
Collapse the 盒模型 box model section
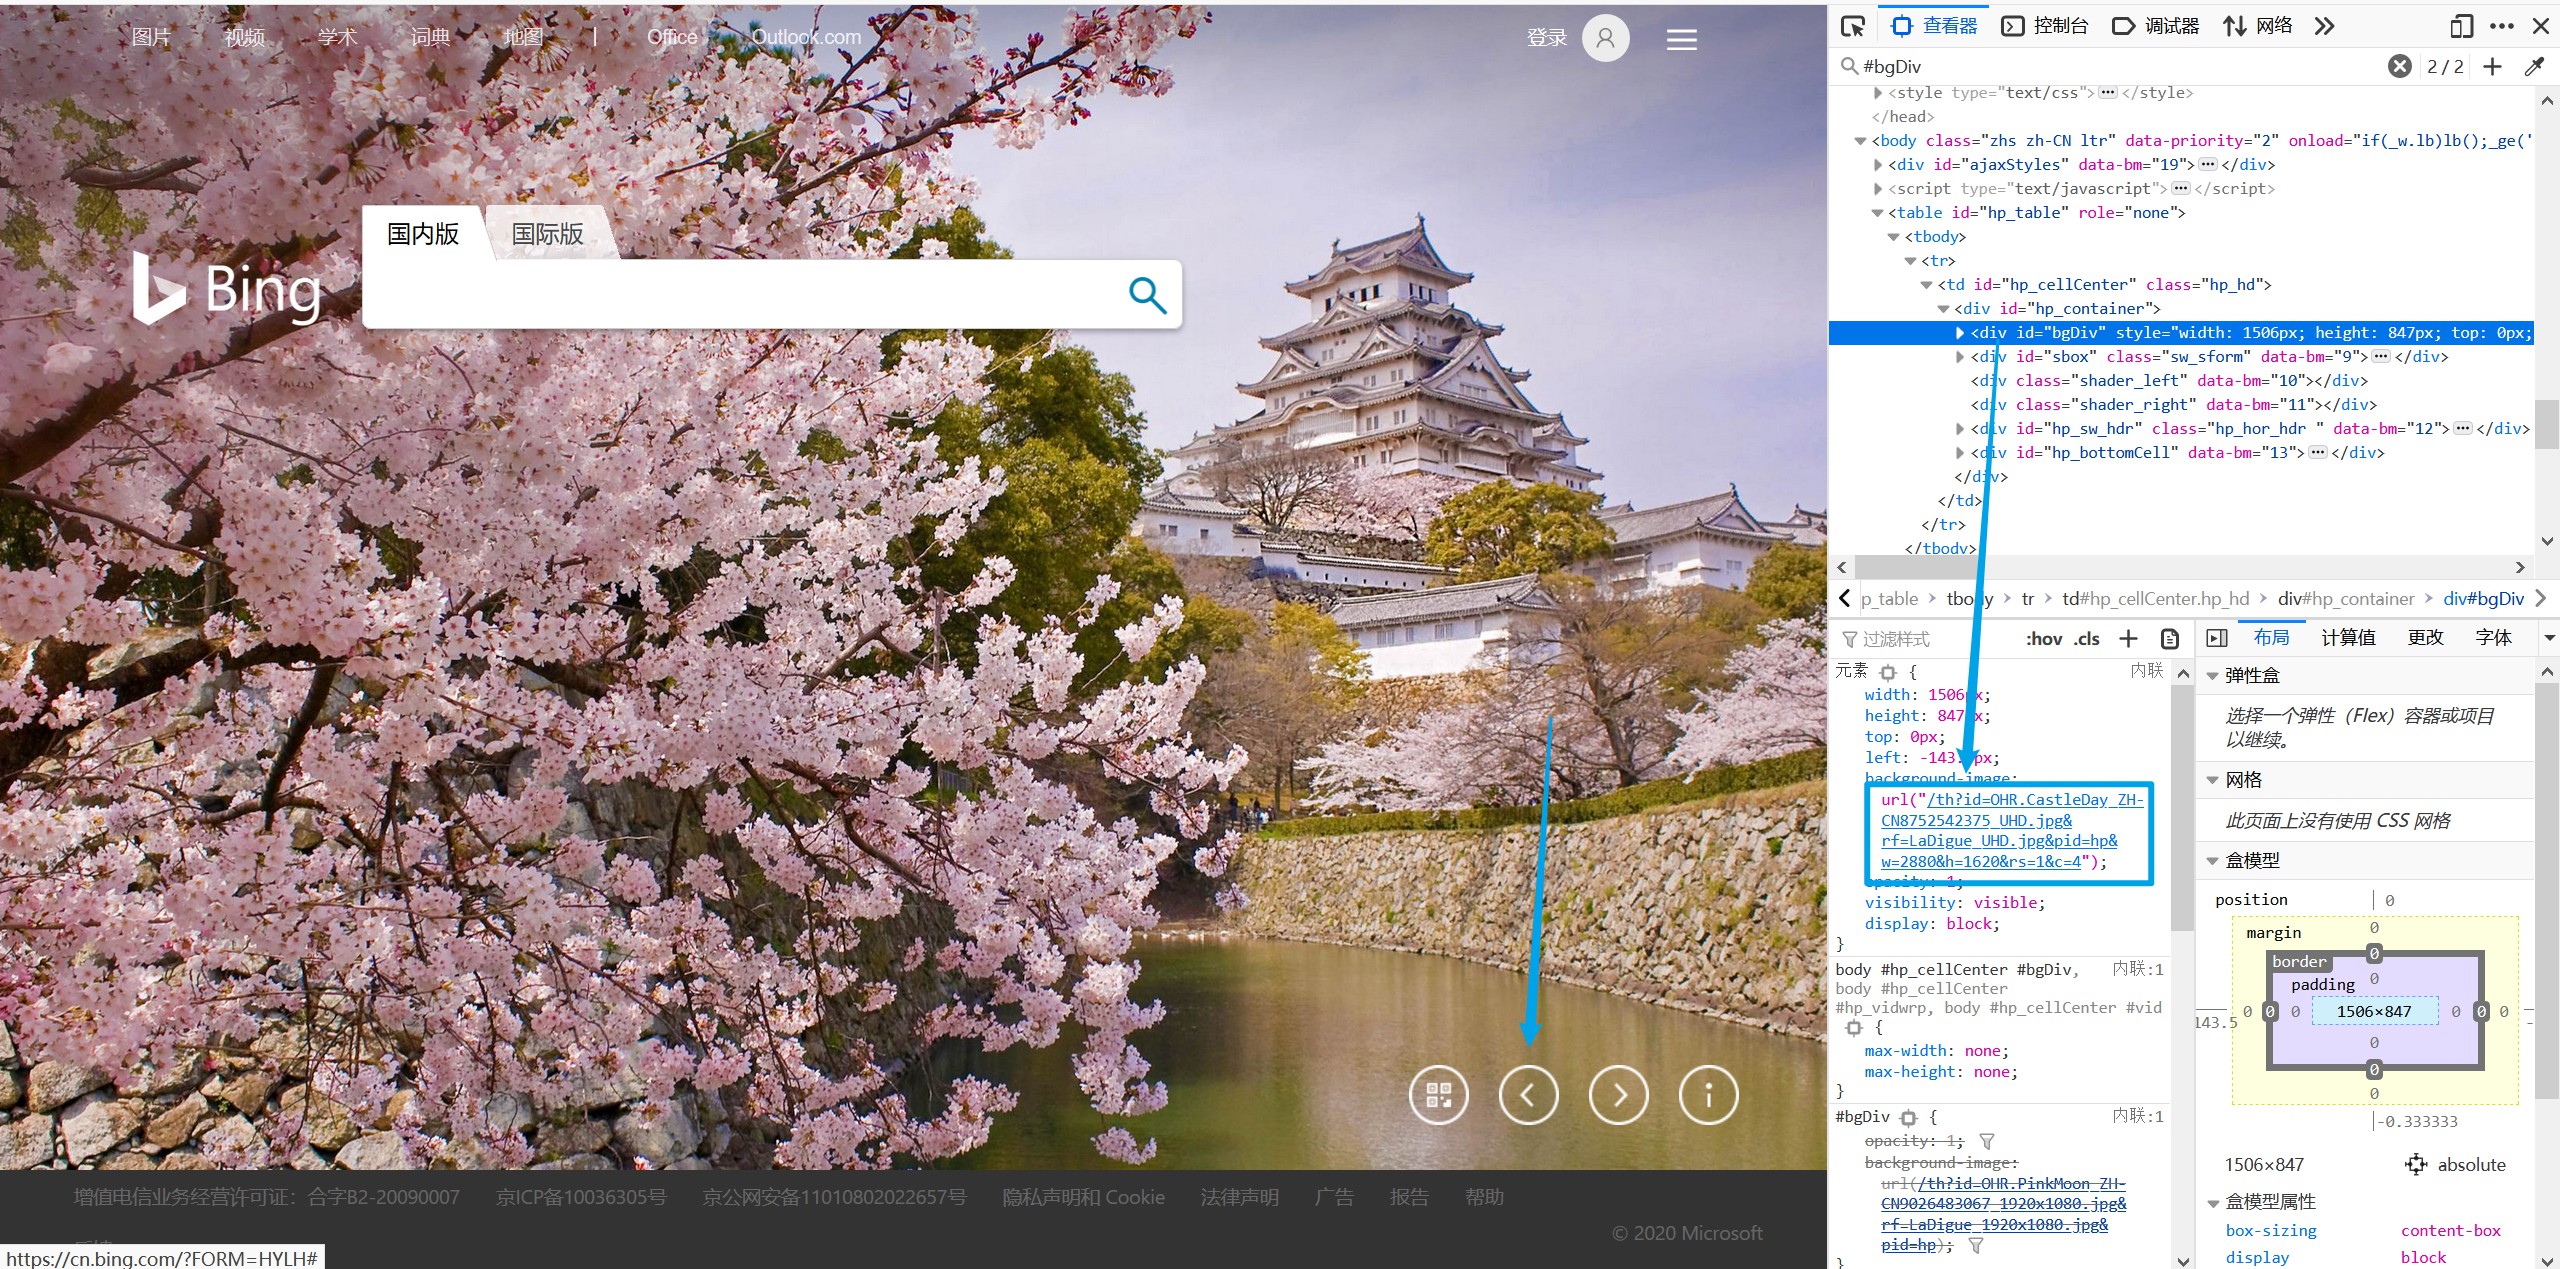(x=2212, y=861)
